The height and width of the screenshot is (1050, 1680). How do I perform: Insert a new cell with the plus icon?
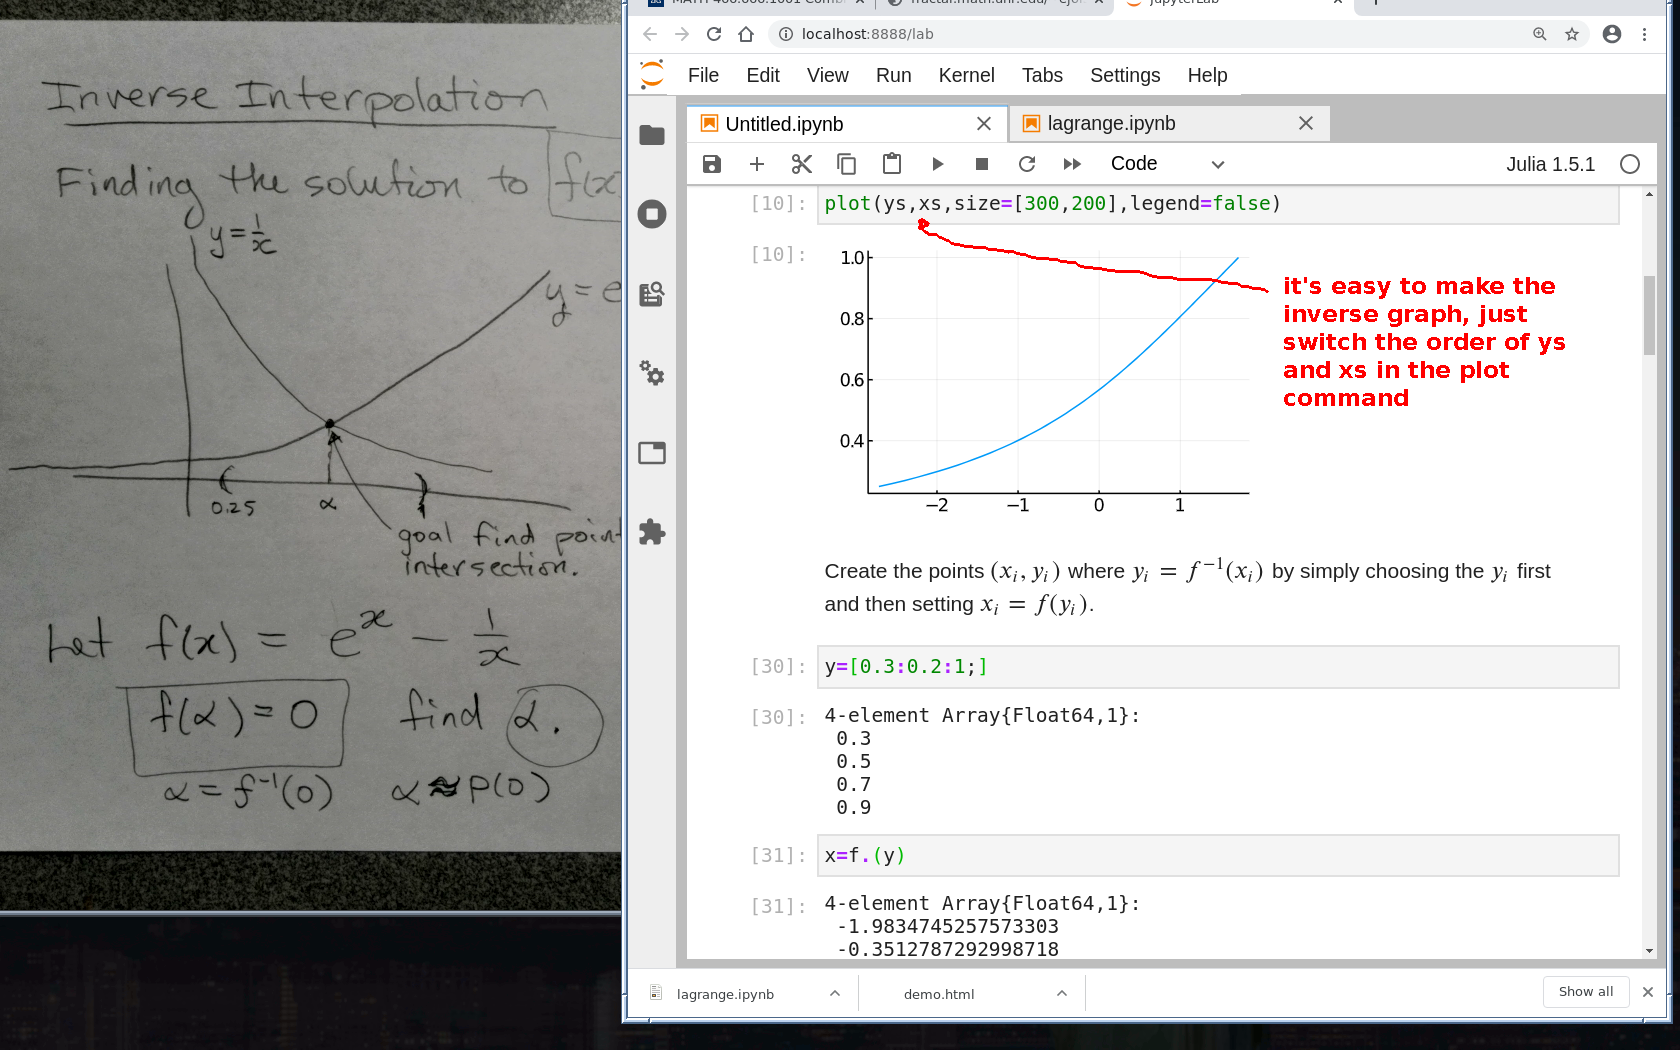pos(756,164)
